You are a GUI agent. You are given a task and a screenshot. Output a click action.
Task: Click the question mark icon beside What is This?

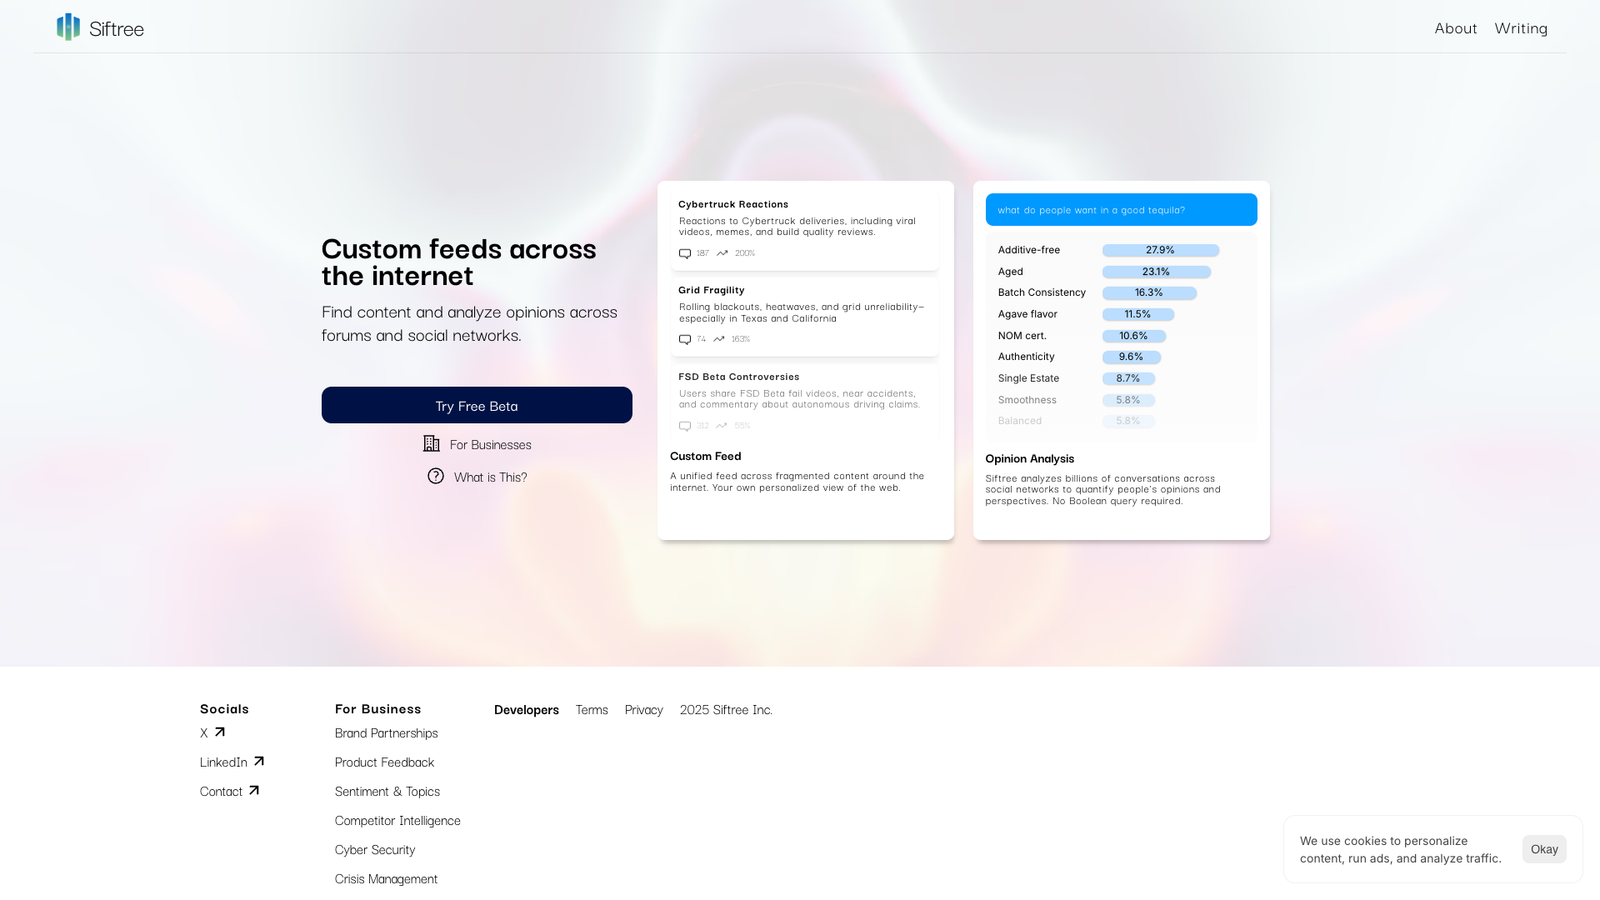click(x=436, y=476)
